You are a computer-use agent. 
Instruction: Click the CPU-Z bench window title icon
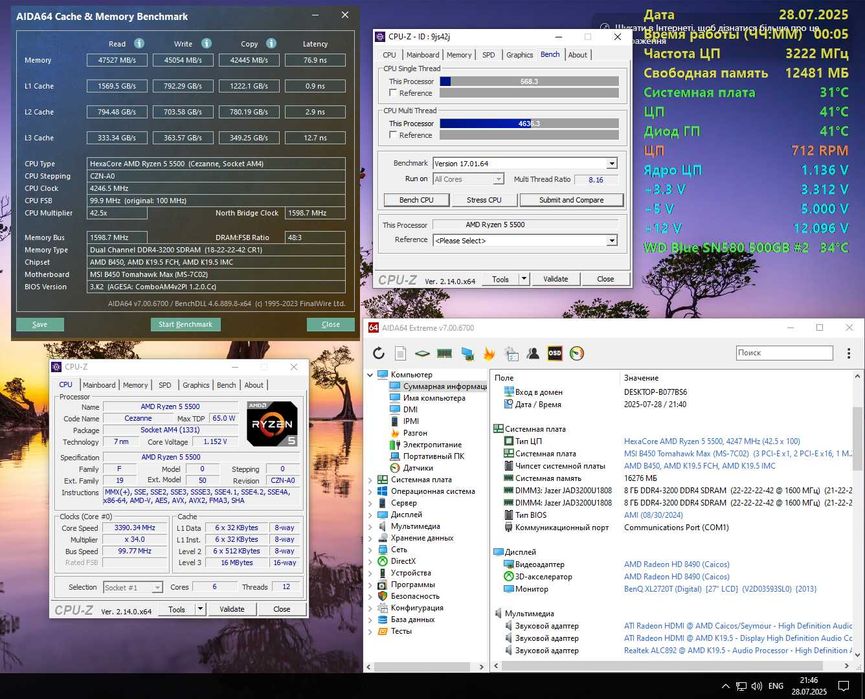tap(380, 36)
